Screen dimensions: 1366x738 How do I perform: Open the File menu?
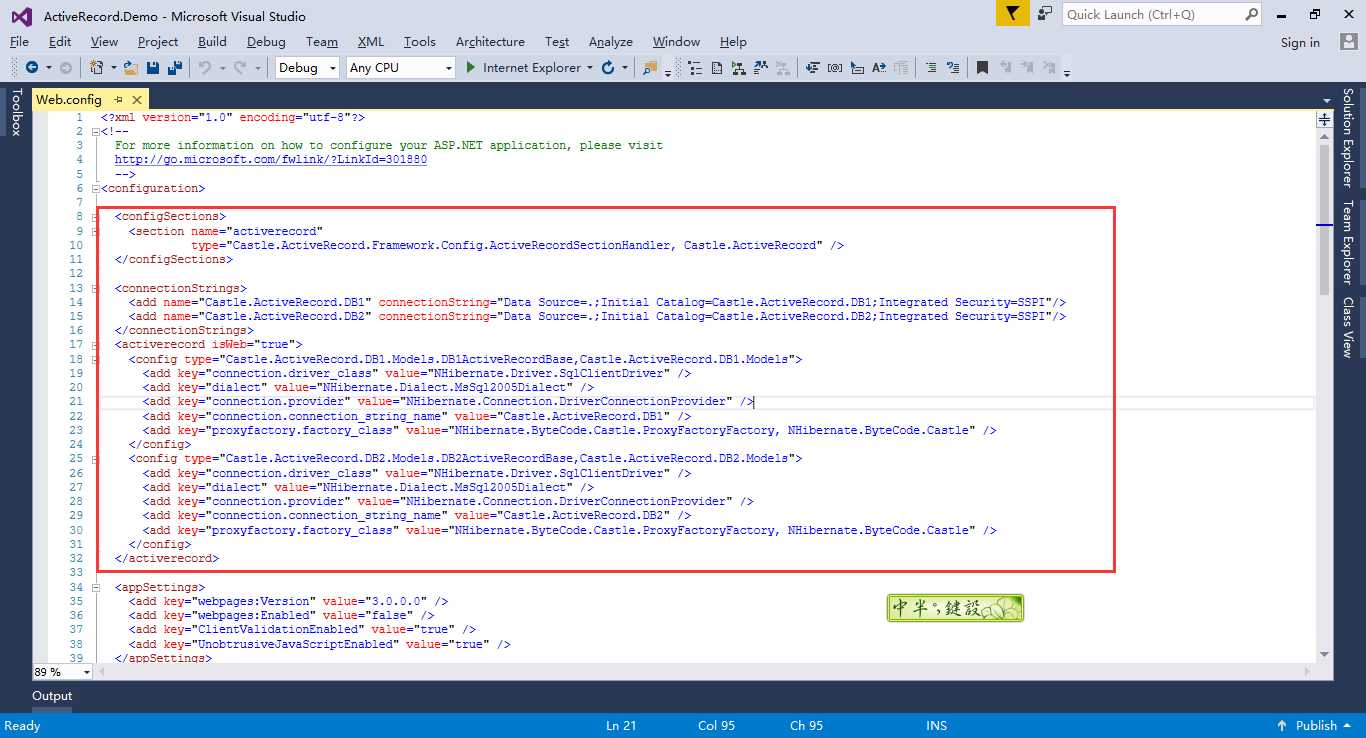click(x=19, y=42)
